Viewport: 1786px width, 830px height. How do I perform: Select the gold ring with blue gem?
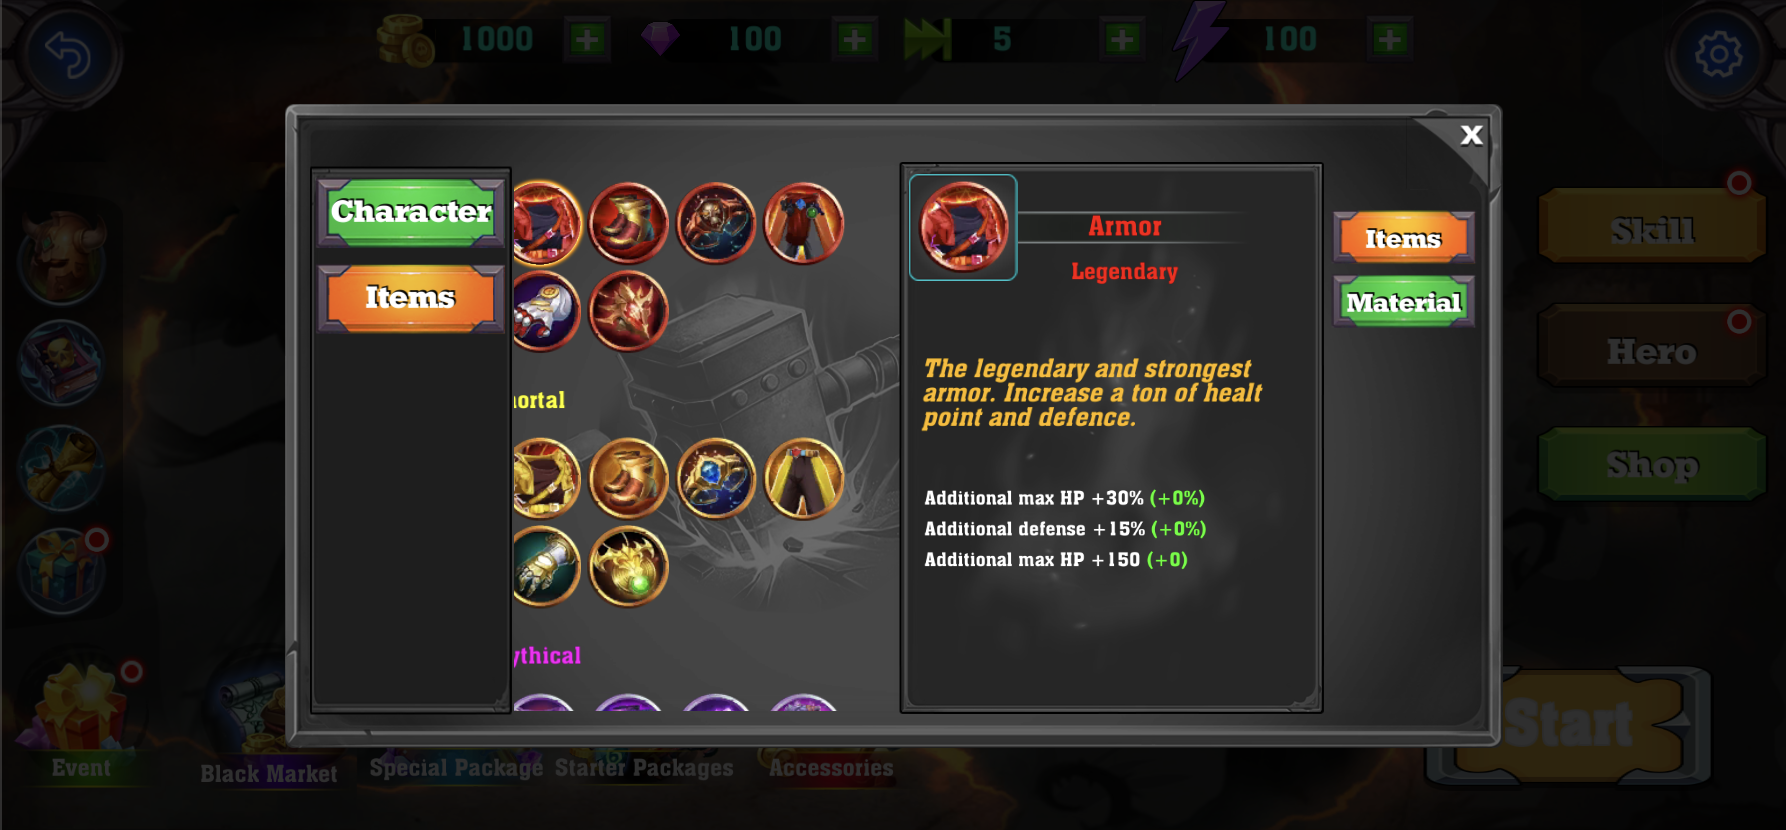pos(716,478)
